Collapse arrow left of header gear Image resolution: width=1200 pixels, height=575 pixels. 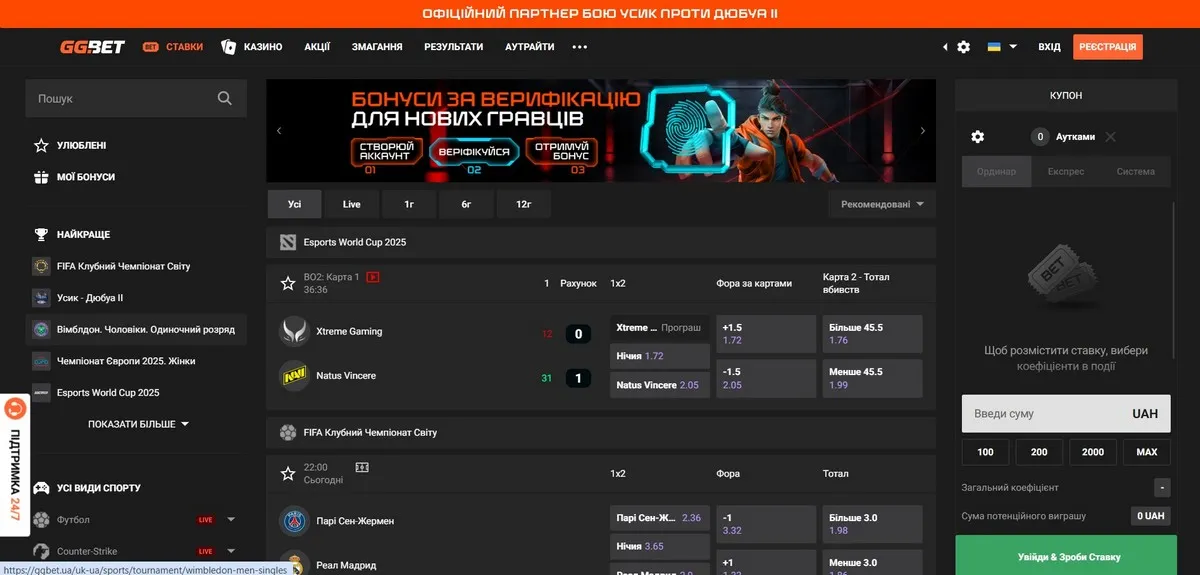click(946, 47)
